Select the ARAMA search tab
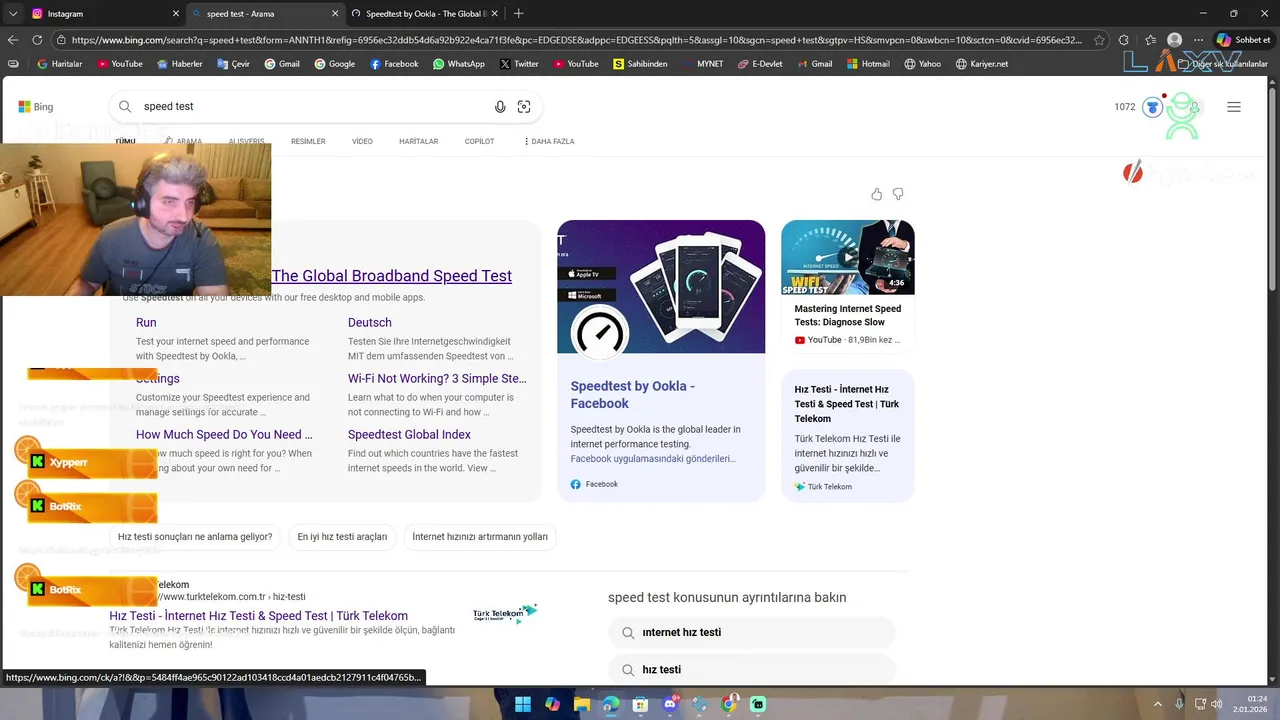This screenshot has width=1280, height=720. (x=183, y=142)
